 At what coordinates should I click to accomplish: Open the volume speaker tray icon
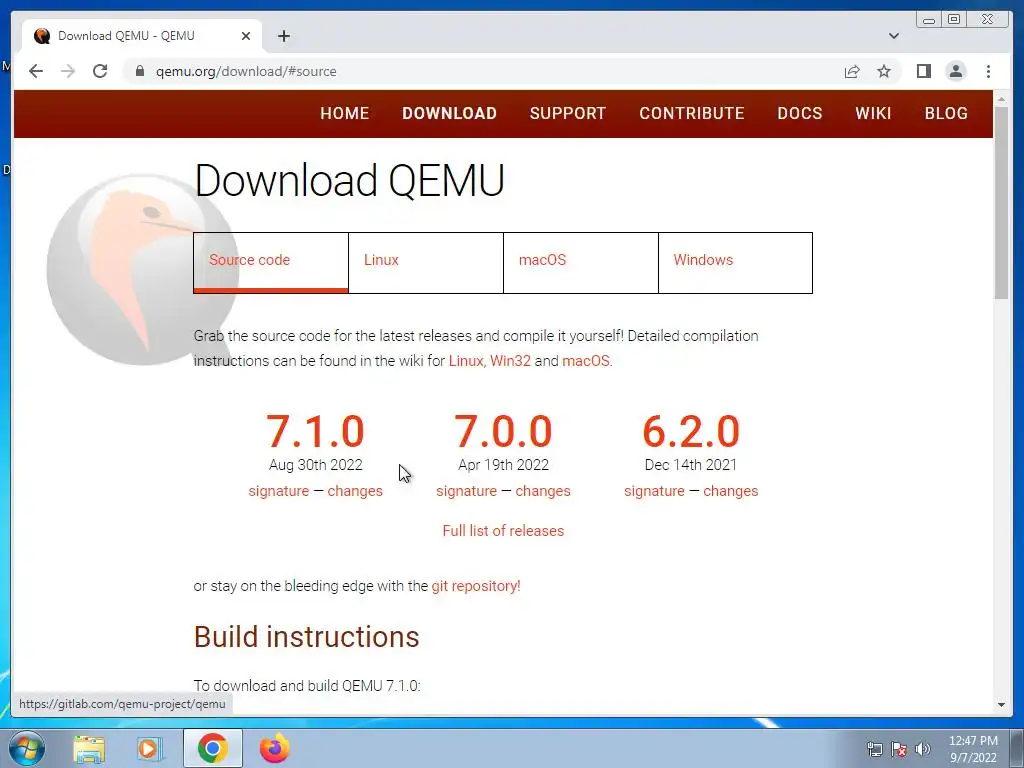pyautogui.click(x=922, y=749)
